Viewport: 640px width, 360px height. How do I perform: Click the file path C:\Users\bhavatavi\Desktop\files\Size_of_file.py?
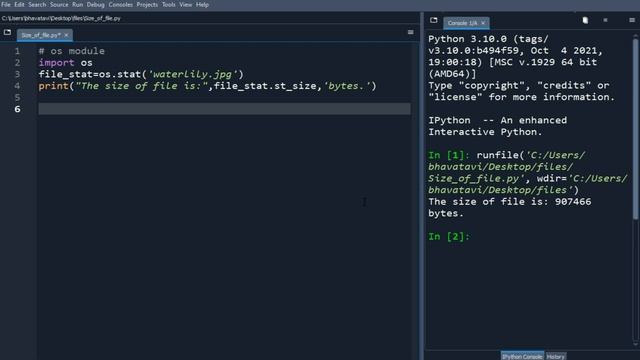click(61, 18)
